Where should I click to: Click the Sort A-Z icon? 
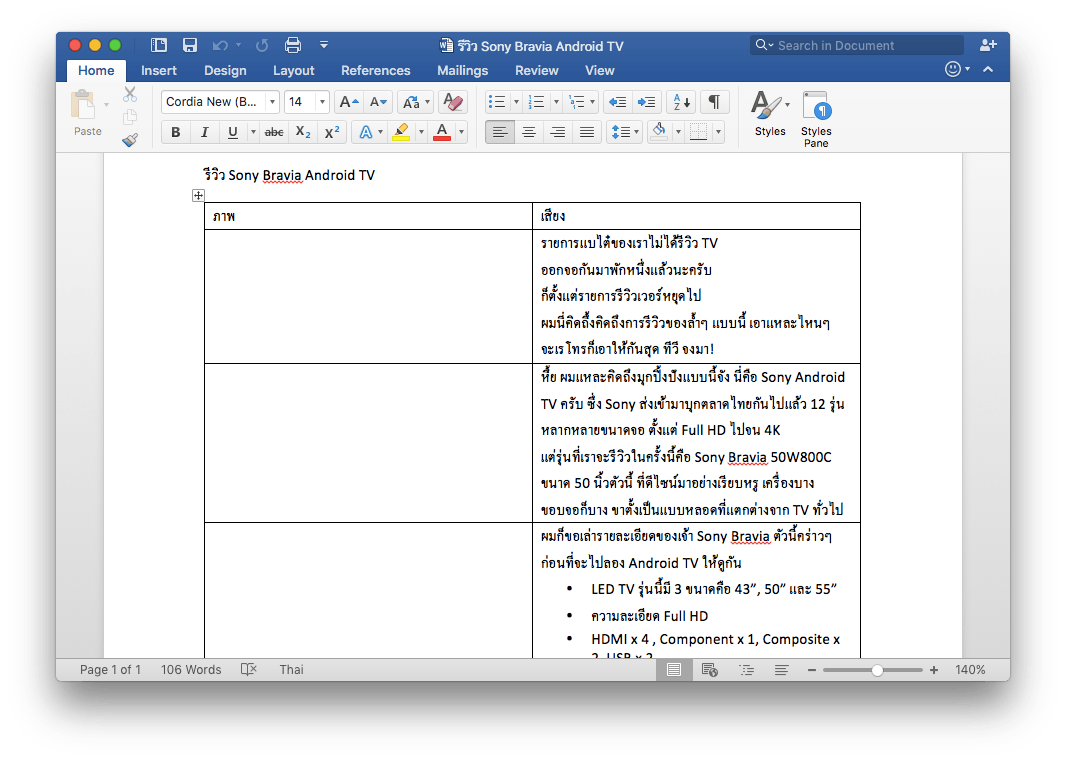(681, 102)
